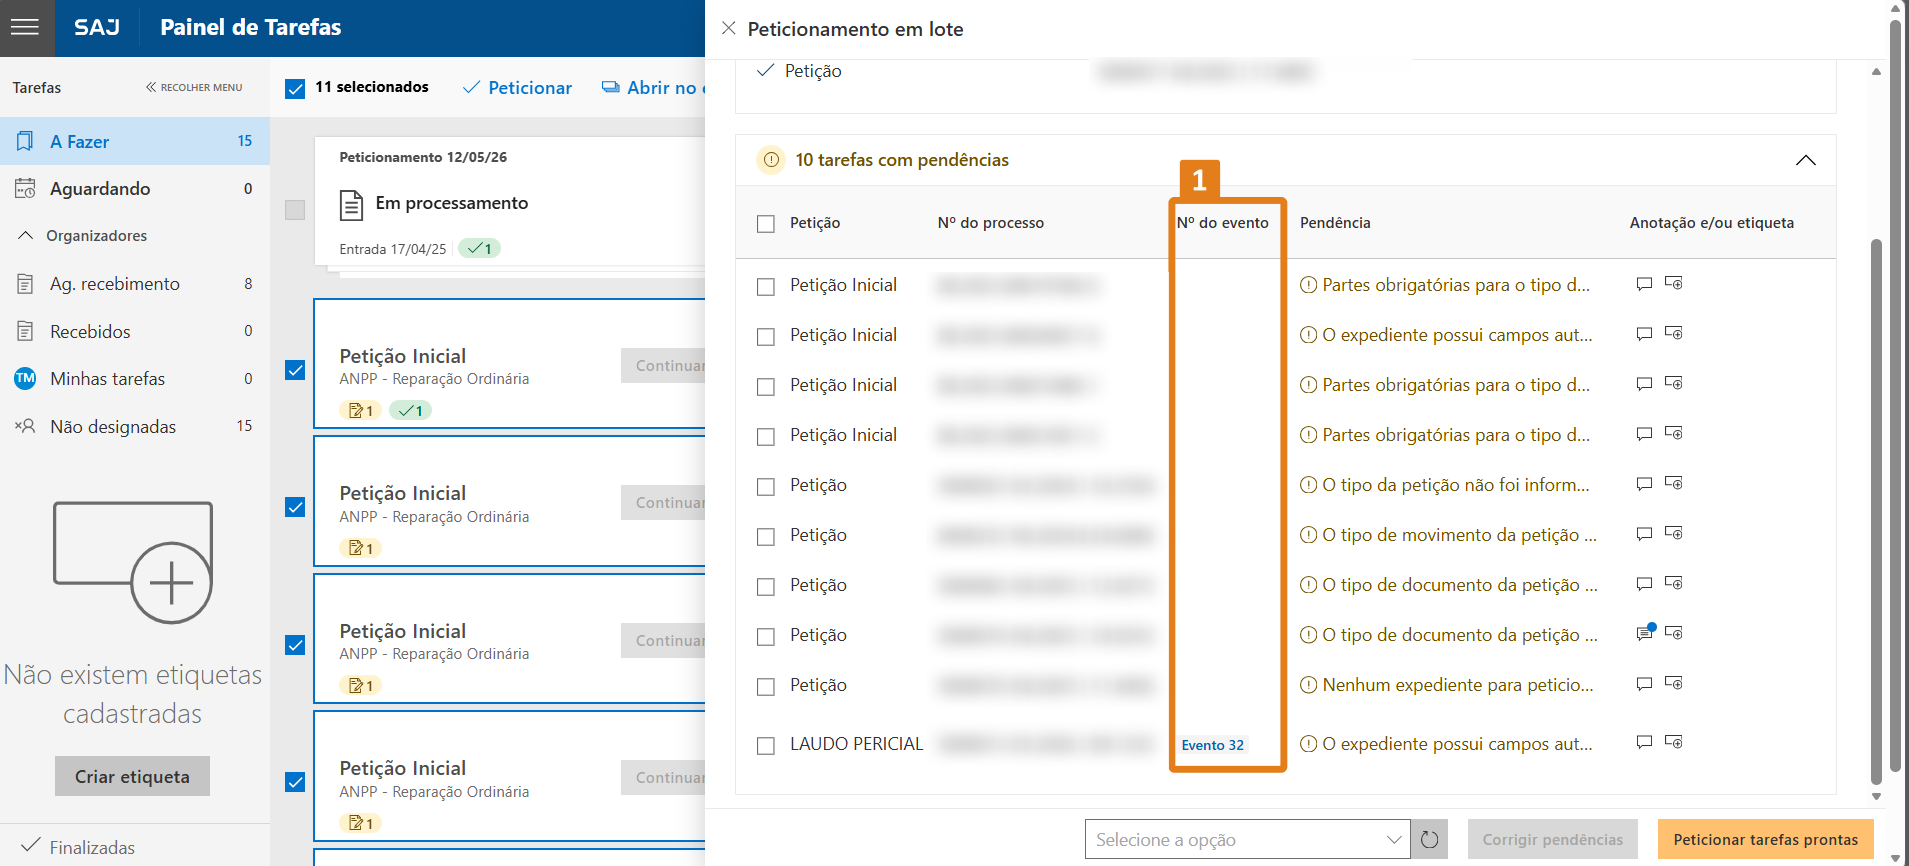1909x866 pixels.
Task: Click the second 'Petição Inicial' card with Continuar
Action: click(510, 503)
